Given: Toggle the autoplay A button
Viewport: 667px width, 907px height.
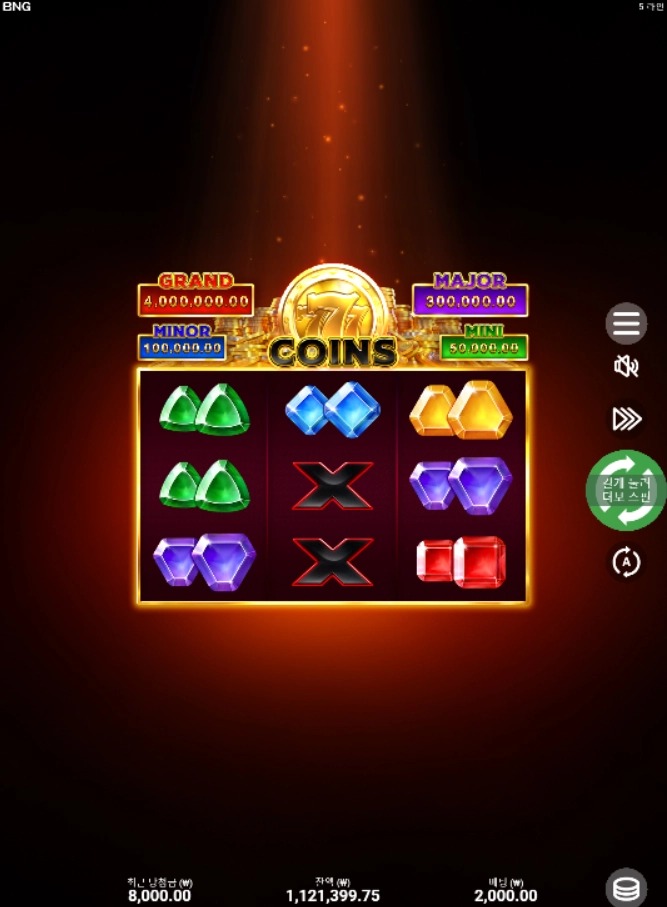Looking at the screenshot, I should (626, 562).
